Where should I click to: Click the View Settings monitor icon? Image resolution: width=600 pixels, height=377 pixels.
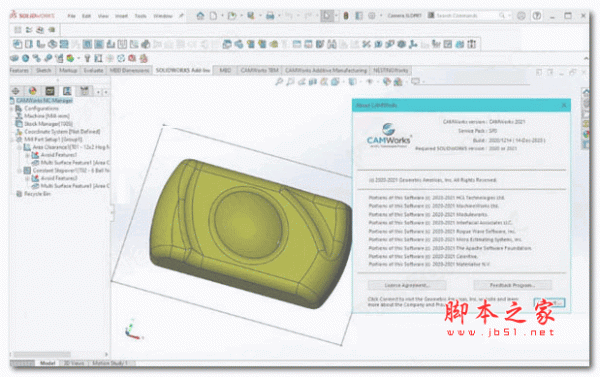[415, 82]
